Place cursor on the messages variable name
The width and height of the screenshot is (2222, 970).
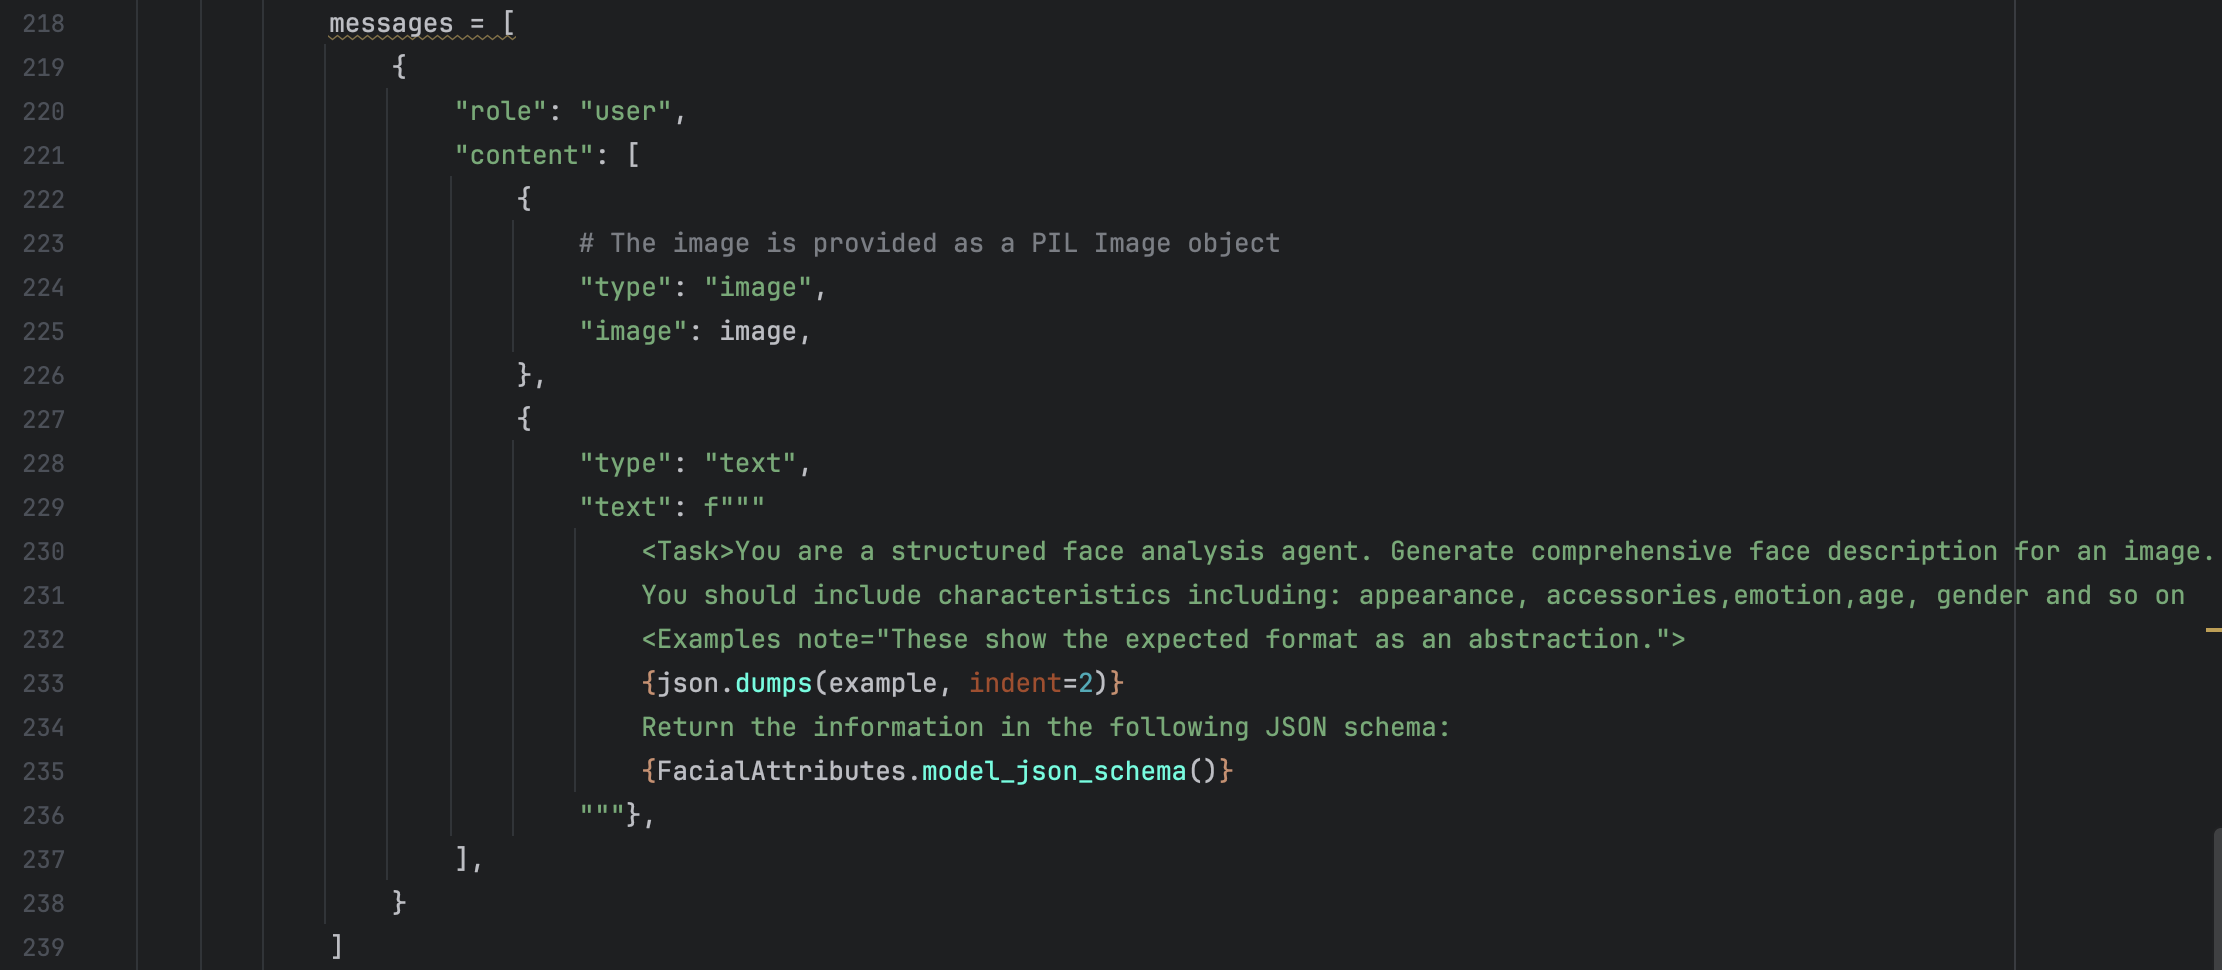coord(391,23)
